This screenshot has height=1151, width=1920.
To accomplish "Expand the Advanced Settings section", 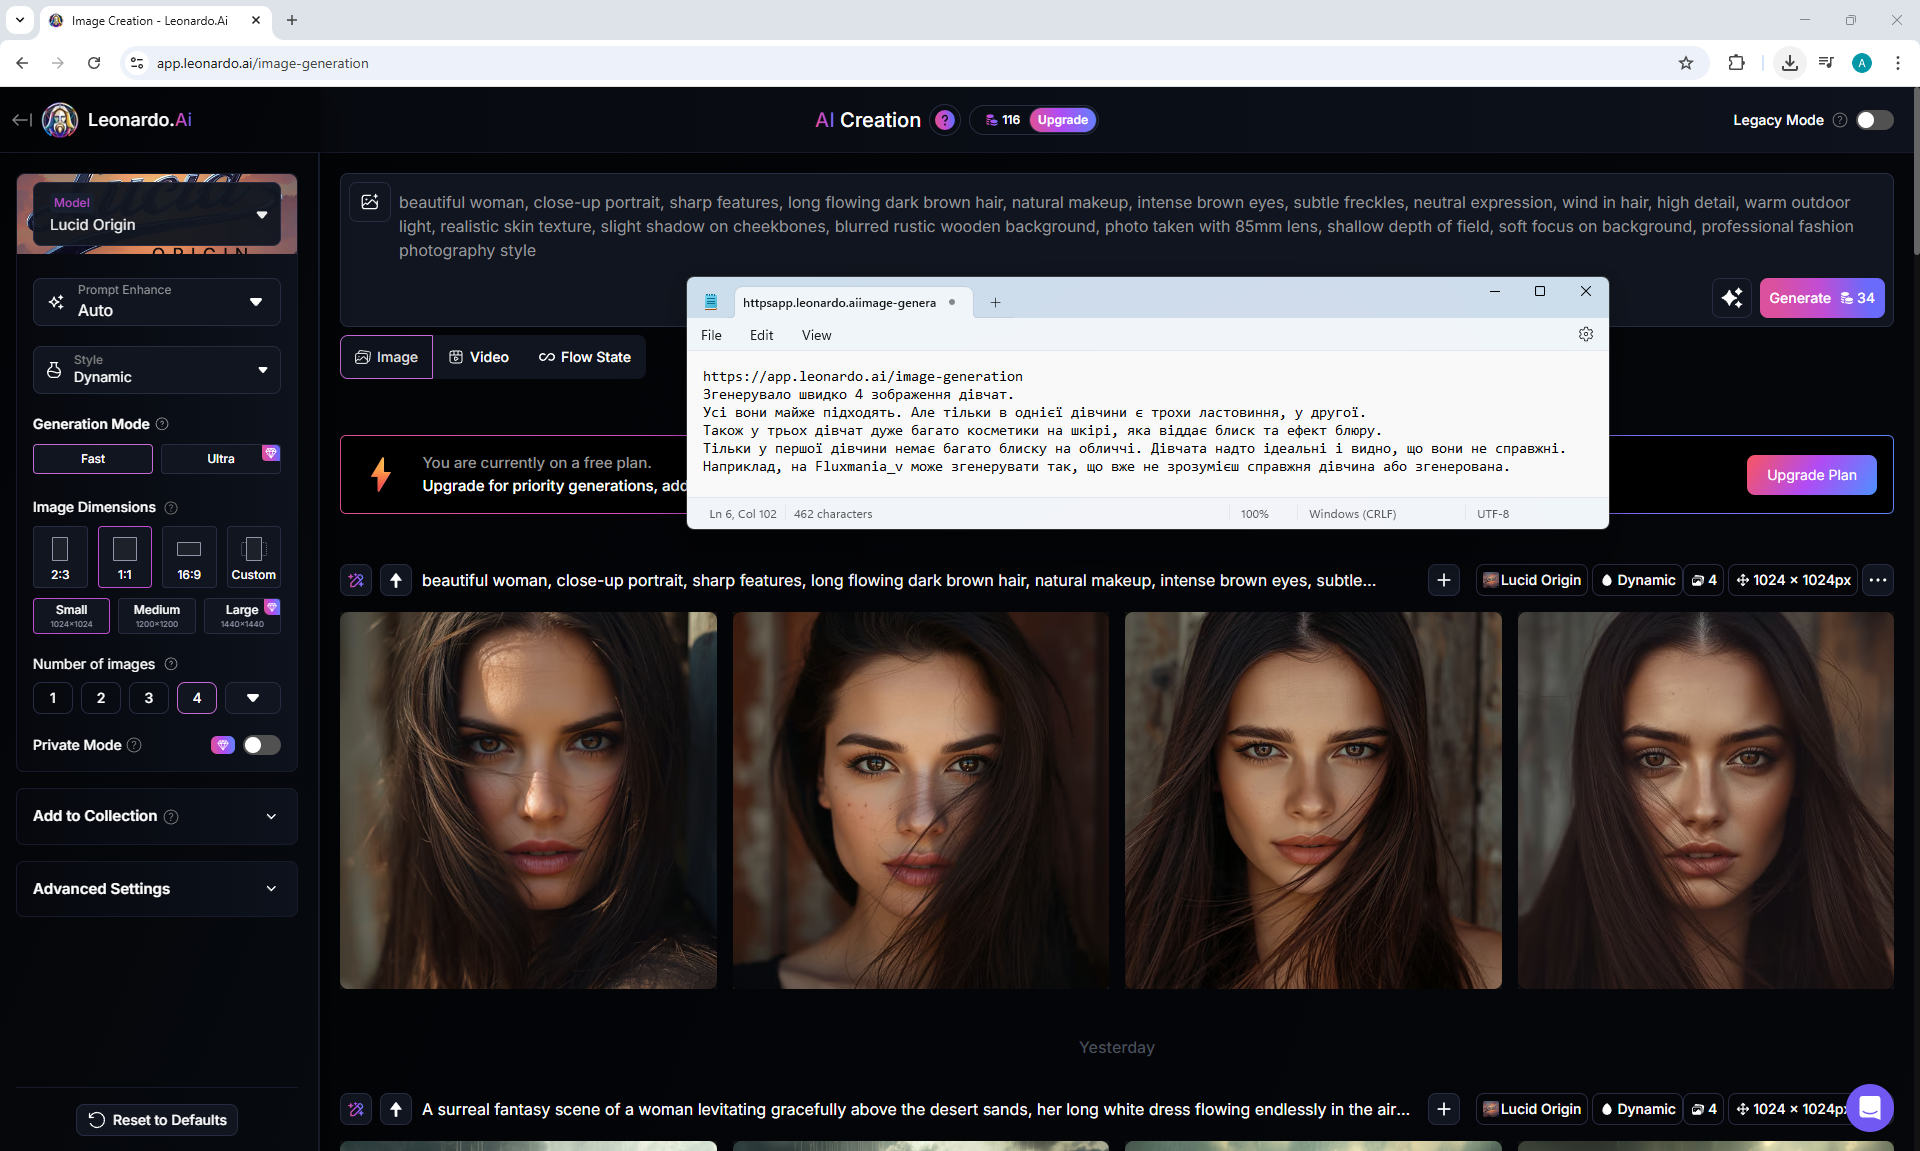I will (x=157, y=889).
